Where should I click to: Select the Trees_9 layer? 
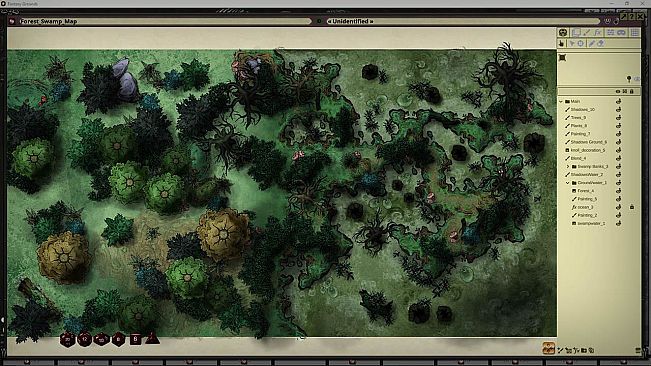coord(578,117)
